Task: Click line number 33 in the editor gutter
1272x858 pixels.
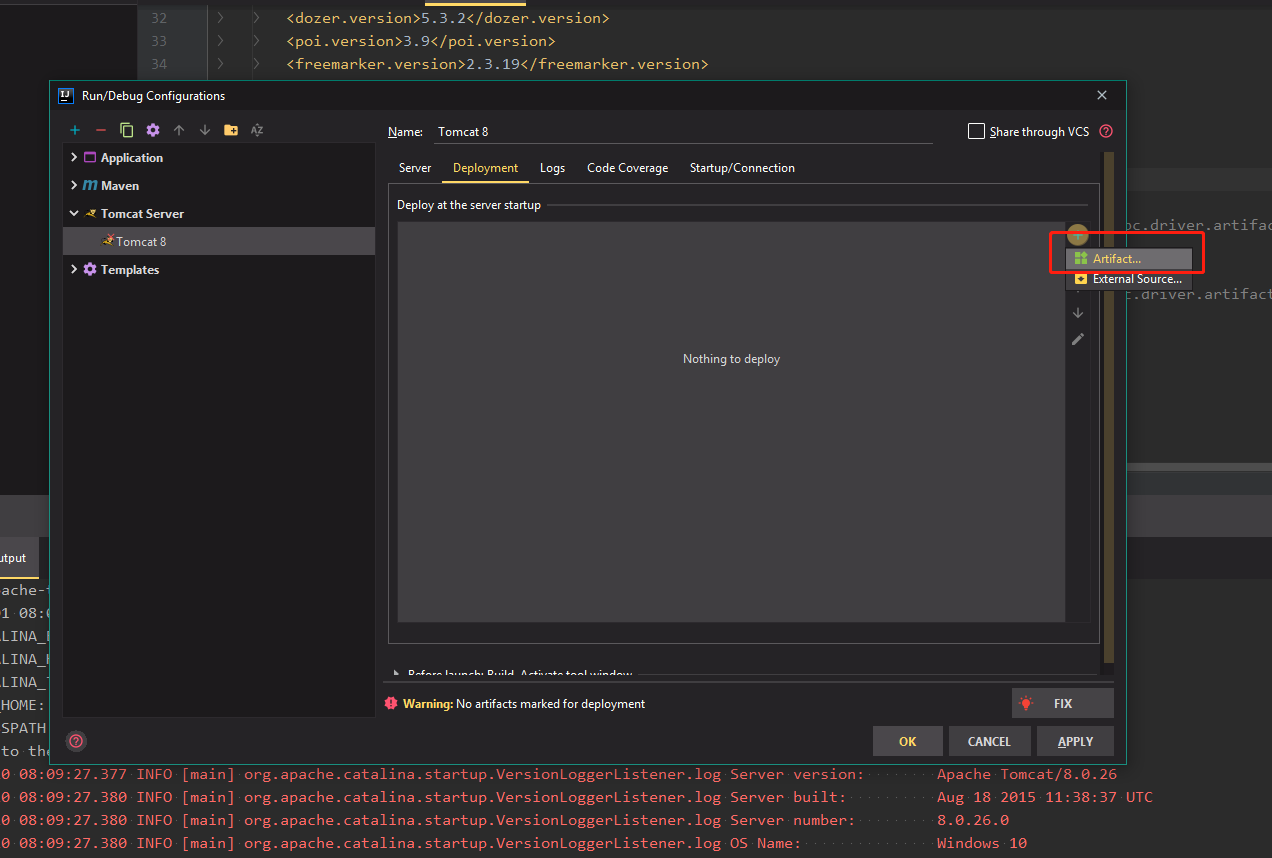Action: point(159,41)
